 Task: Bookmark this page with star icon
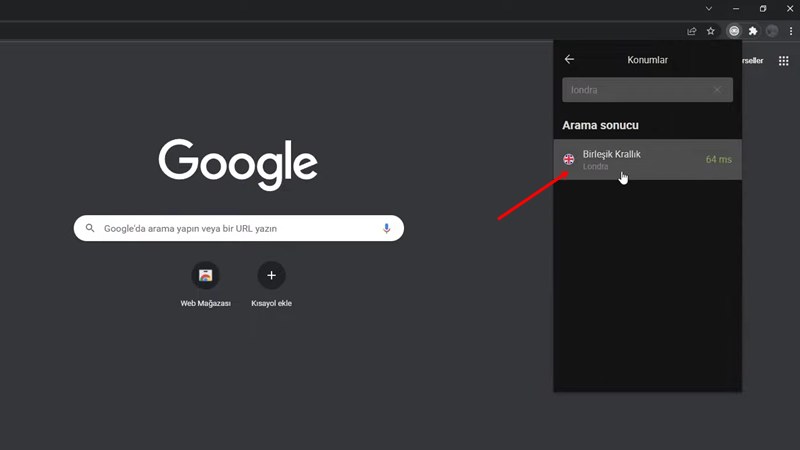711,31
